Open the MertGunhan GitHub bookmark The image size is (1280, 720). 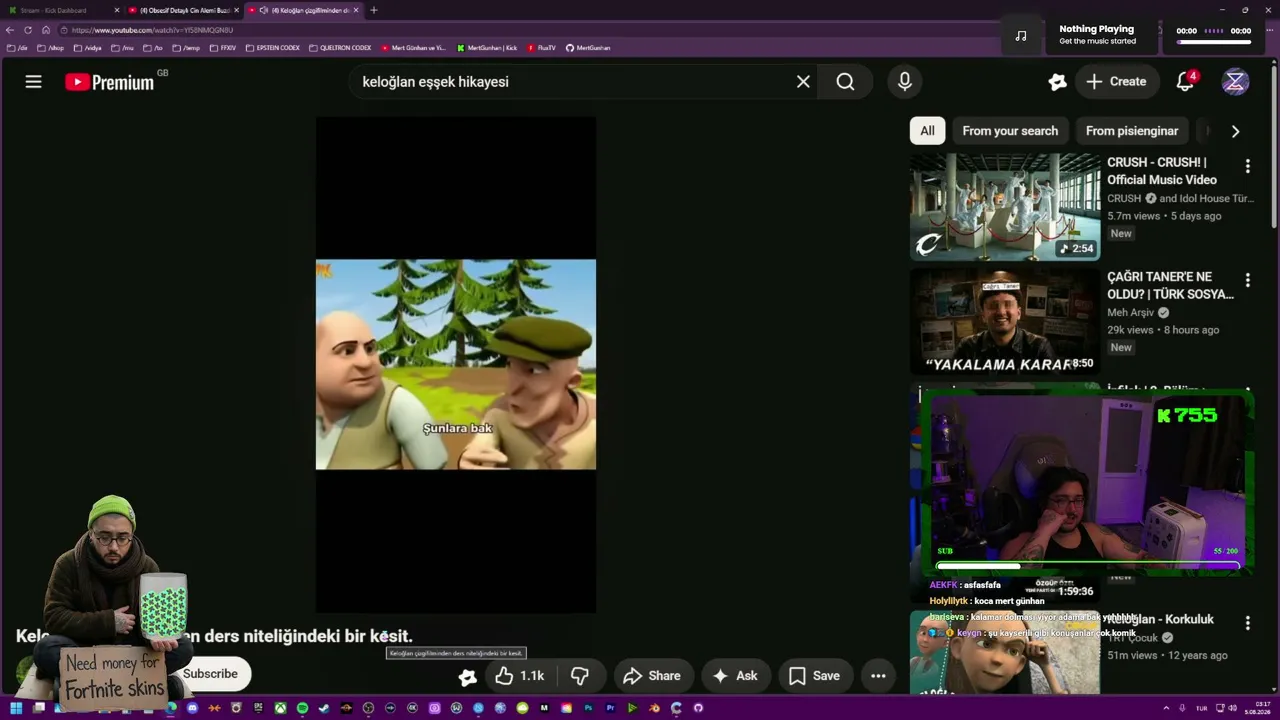tap(588, 48)
